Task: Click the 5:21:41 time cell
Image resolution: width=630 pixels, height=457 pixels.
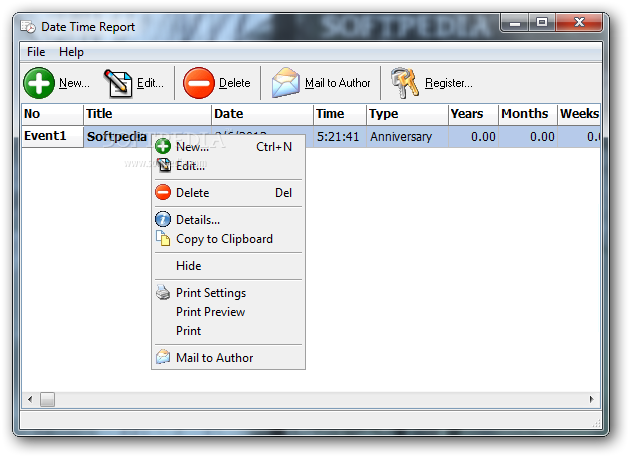Action: tap(340, 137)
